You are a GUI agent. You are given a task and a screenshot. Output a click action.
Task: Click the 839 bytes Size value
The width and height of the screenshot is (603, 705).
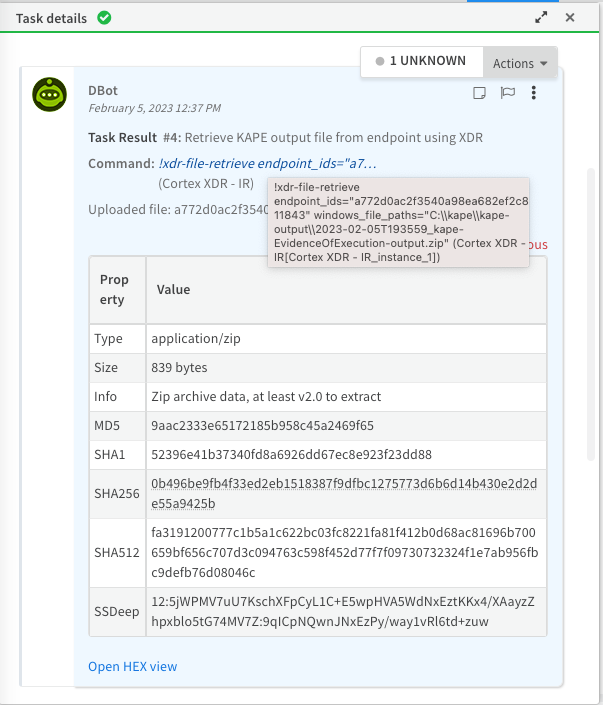click(x=179, y=368)
